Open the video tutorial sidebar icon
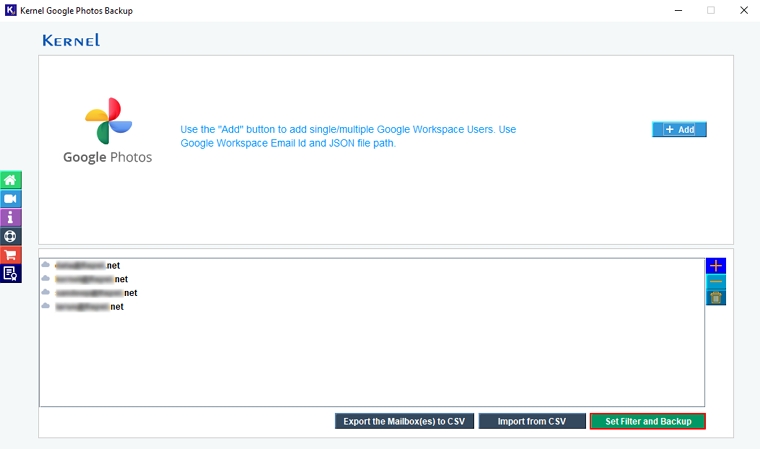This screenshot has height=449, width=760. (x=11, y=199)
